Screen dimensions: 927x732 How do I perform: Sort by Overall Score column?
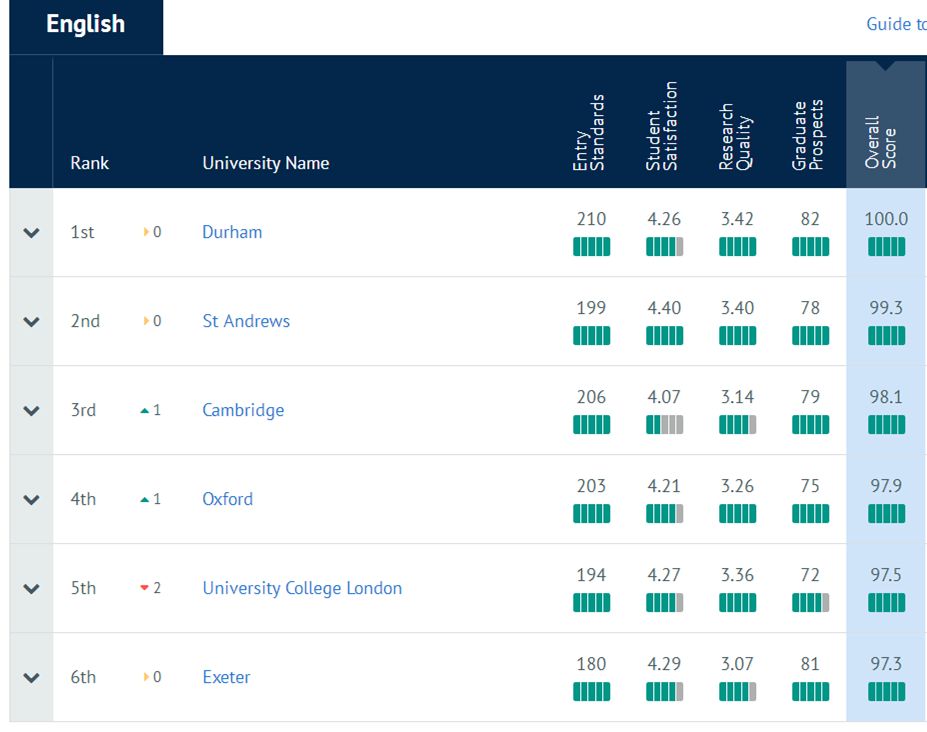pos(882,141)
